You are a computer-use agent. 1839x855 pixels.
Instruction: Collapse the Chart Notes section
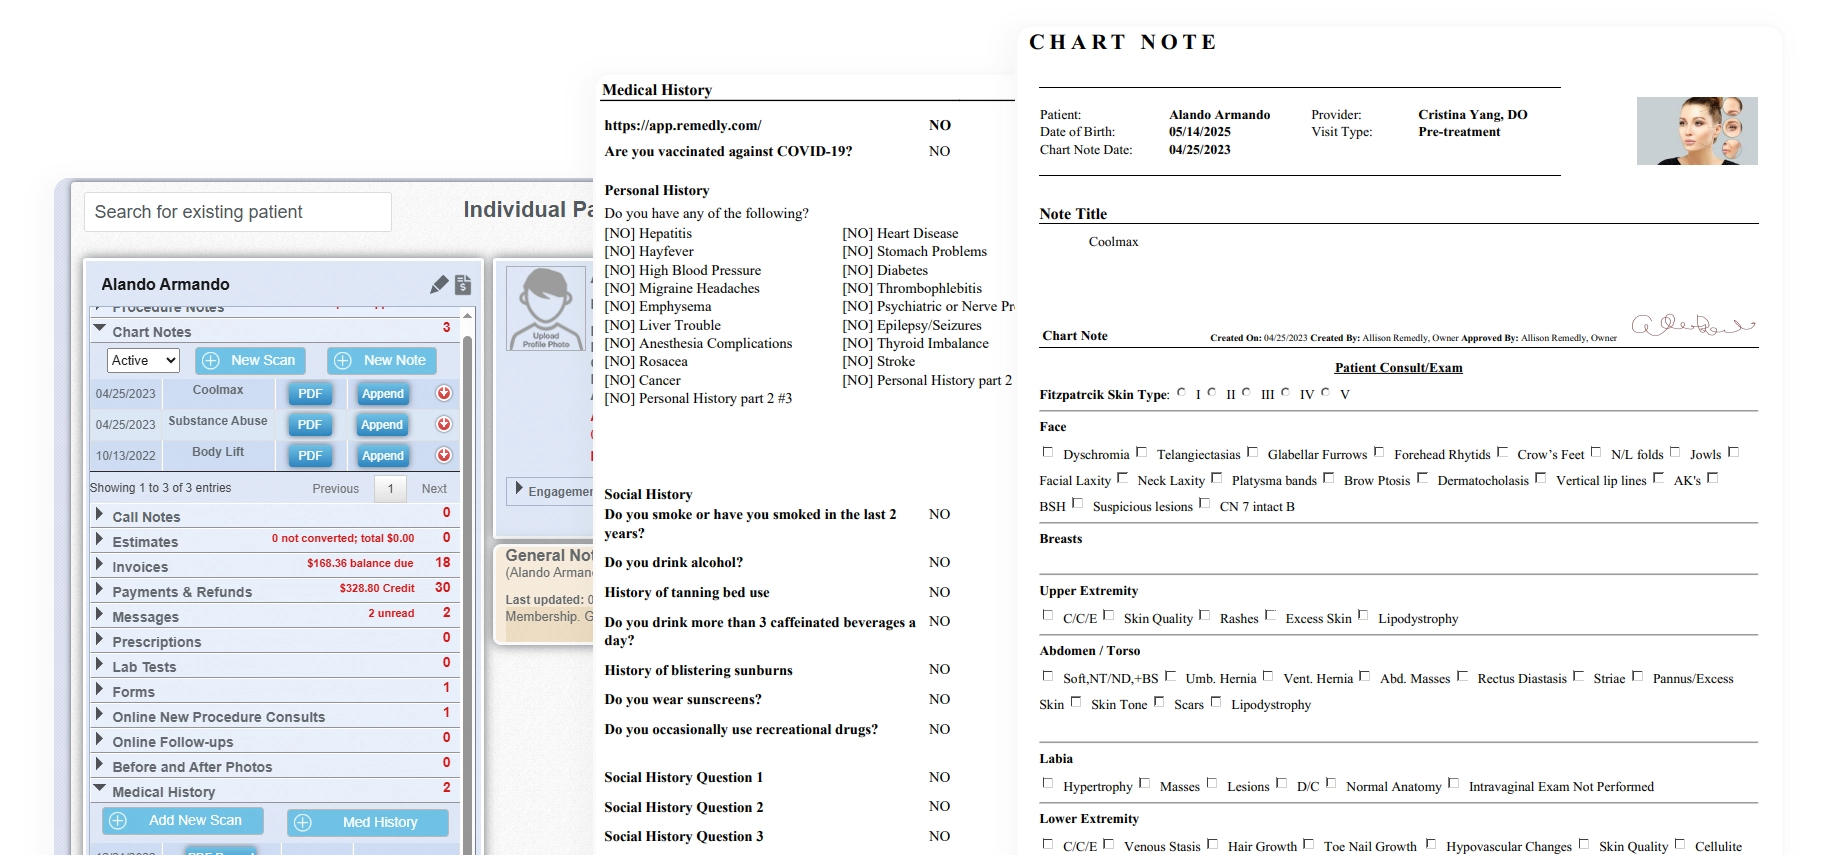click(99, 329)
